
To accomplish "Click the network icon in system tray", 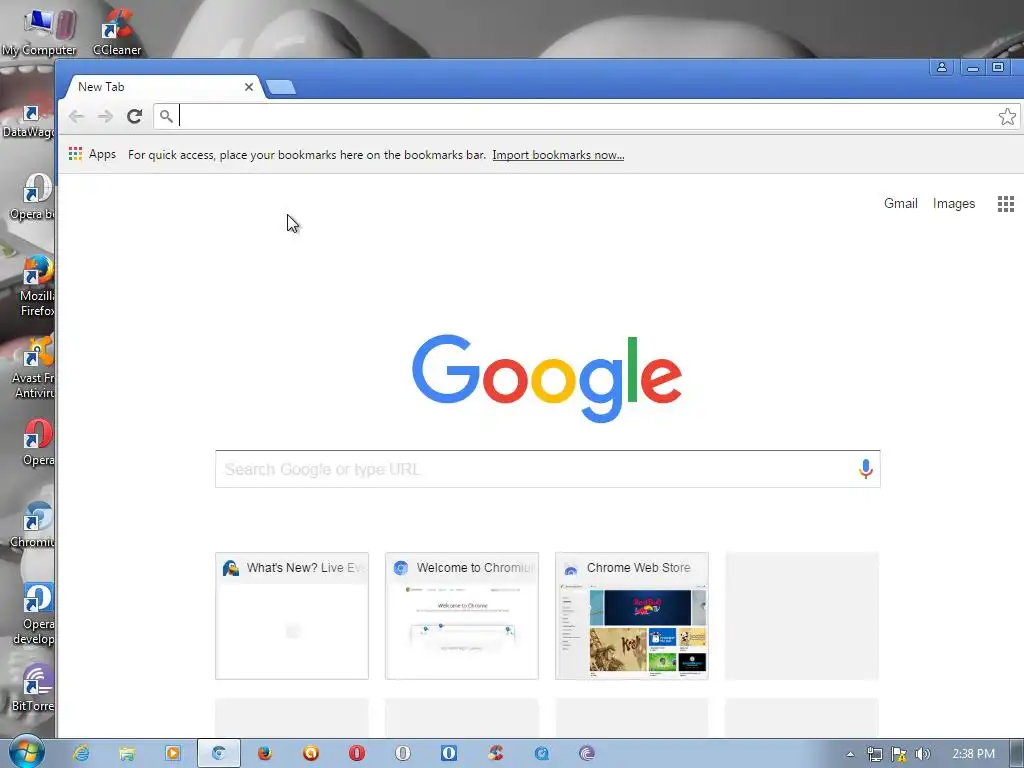I will [874, 754].
